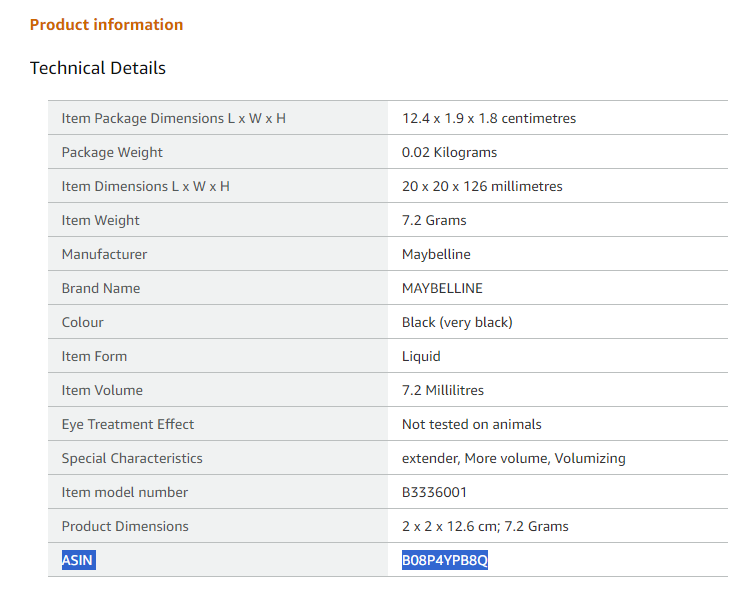
Task: Click the 'Item Weight' label
Action: click(100, 220)
